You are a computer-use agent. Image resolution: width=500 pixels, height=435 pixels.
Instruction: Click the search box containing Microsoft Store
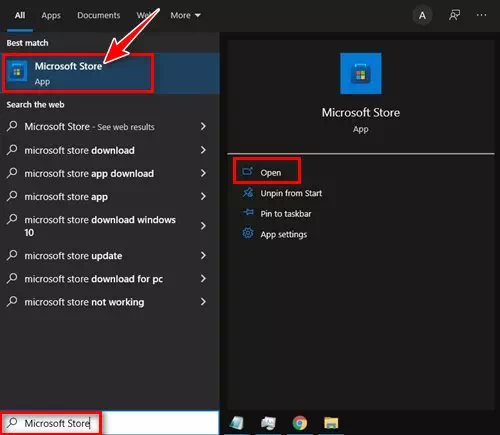(110, 423)
